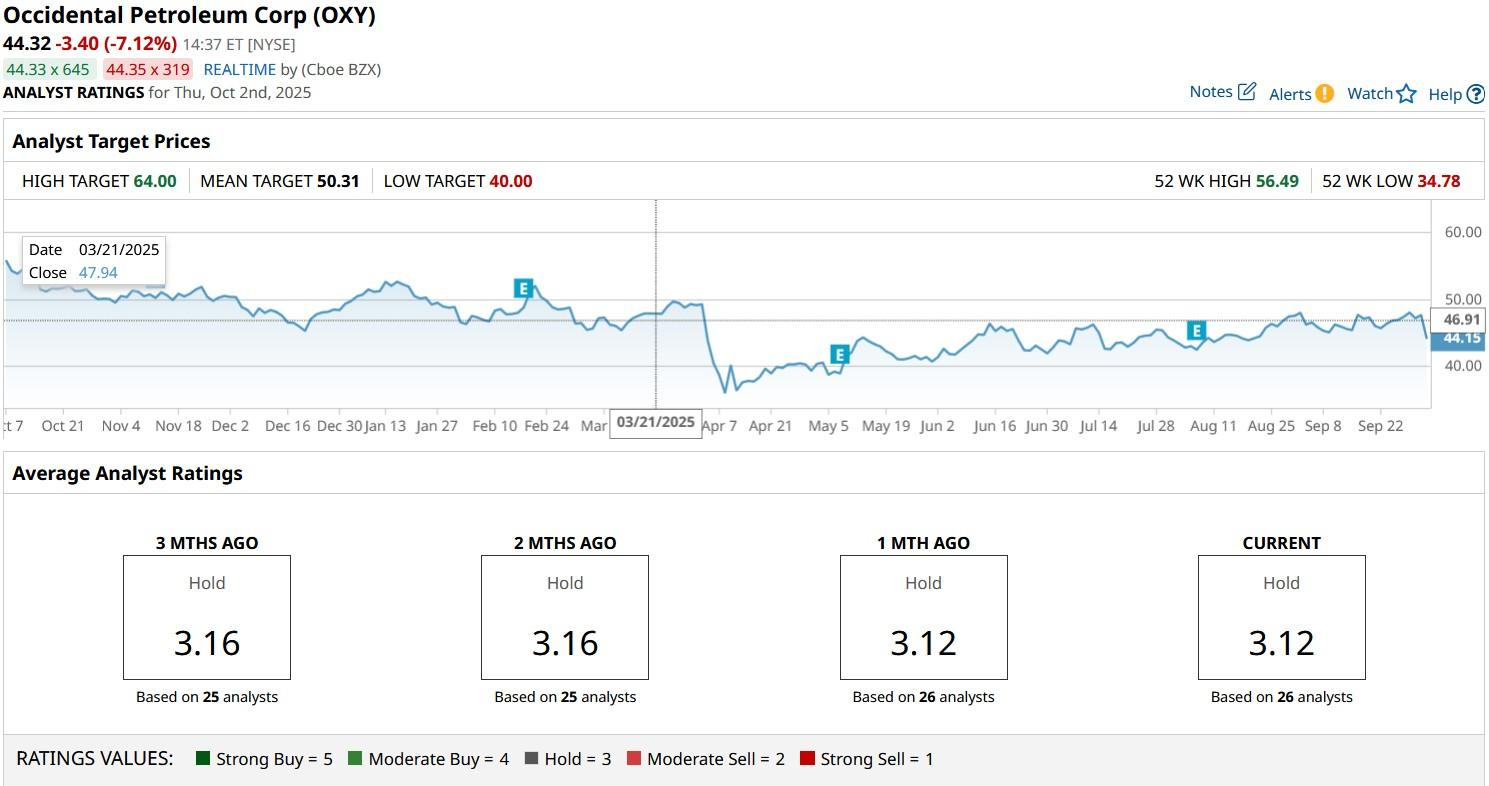The height and width of the screenshot is (786, 1489).
Task: Click 'Based on 25 analysts' under 3 MTHS AGO
Action: pyautogui.click(x=207, y=697)
